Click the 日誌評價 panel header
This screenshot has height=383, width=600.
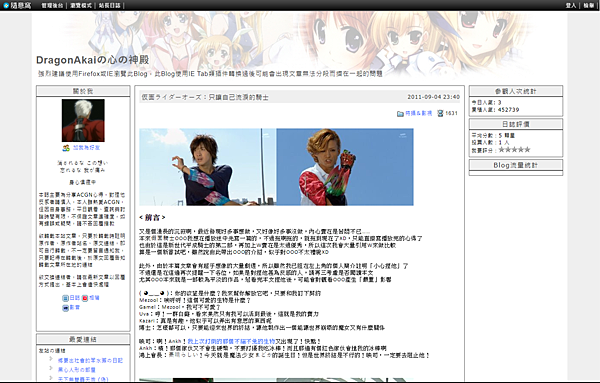(516, 124)
